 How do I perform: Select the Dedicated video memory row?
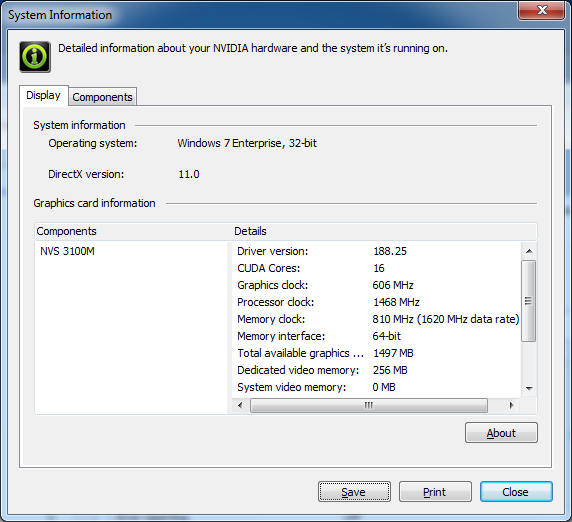click(x=376, y=370)
